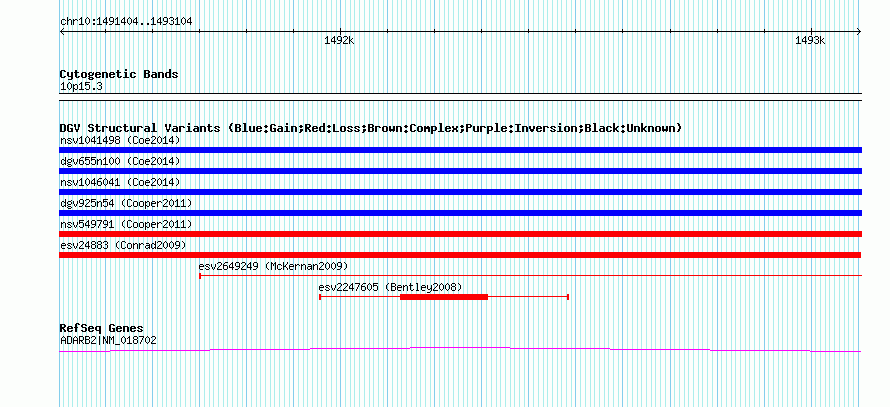This screenshot has width=890, height=407.
Task: Select the blue gain bar under nsv1041498
Action: pyautogui.click(x=460, y=150)
